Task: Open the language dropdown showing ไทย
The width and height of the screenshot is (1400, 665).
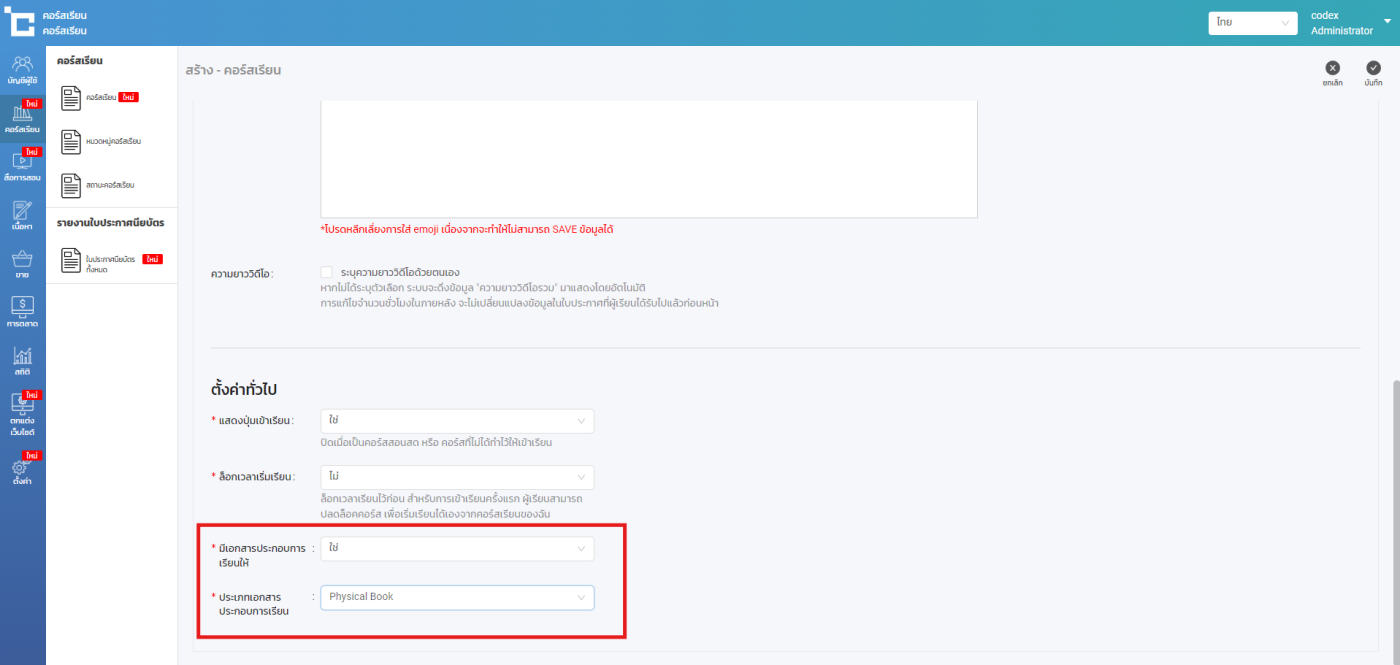Action: coord(1251,23)
